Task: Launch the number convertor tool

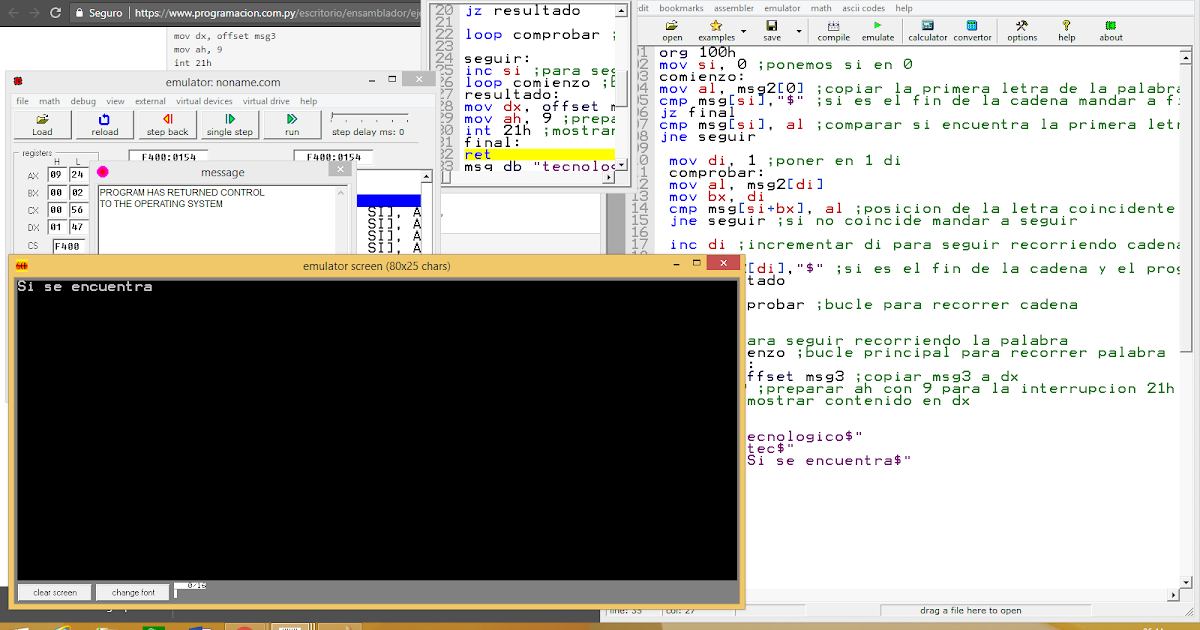Action: tap(972, 25)
